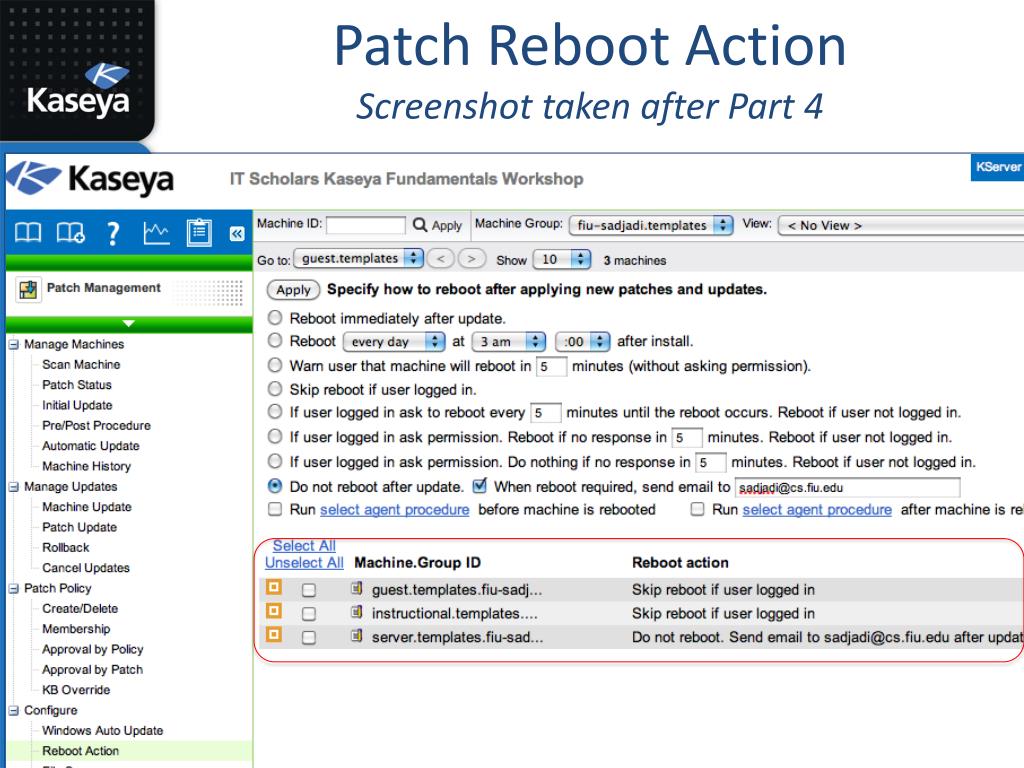Click select agent procedure link before reboot
Viewport: 1024px width, 768px height.
tap(394, 509)
